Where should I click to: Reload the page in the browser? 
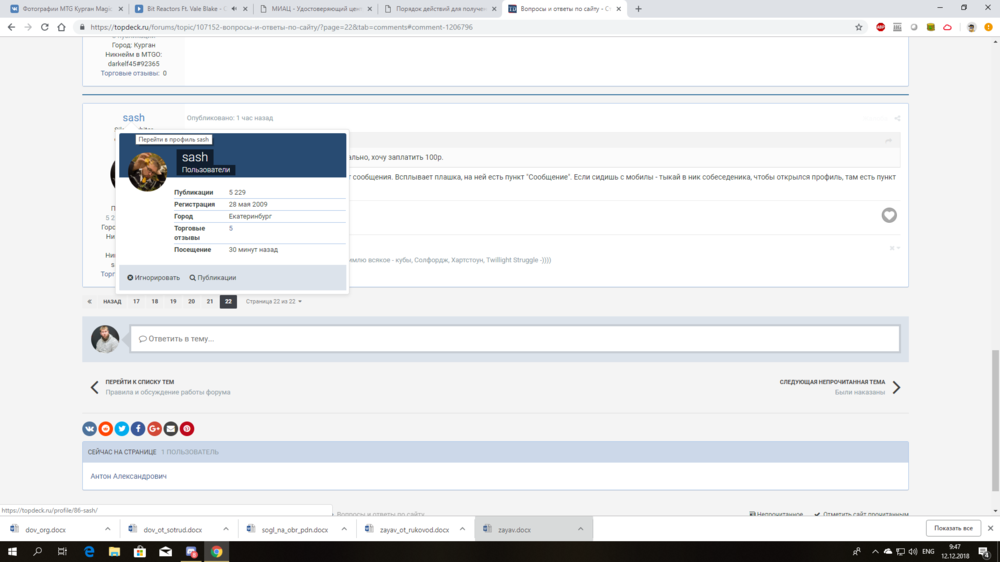(x=46, y=27)
